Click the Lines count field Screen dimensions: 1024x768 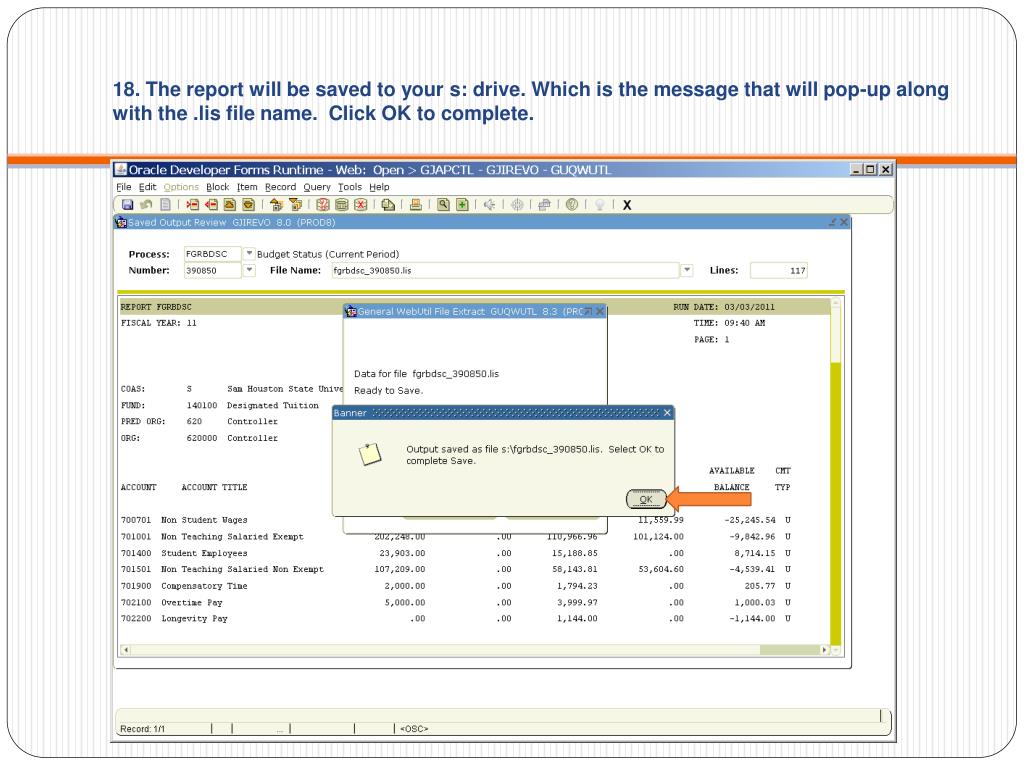(x=779, y=270)
